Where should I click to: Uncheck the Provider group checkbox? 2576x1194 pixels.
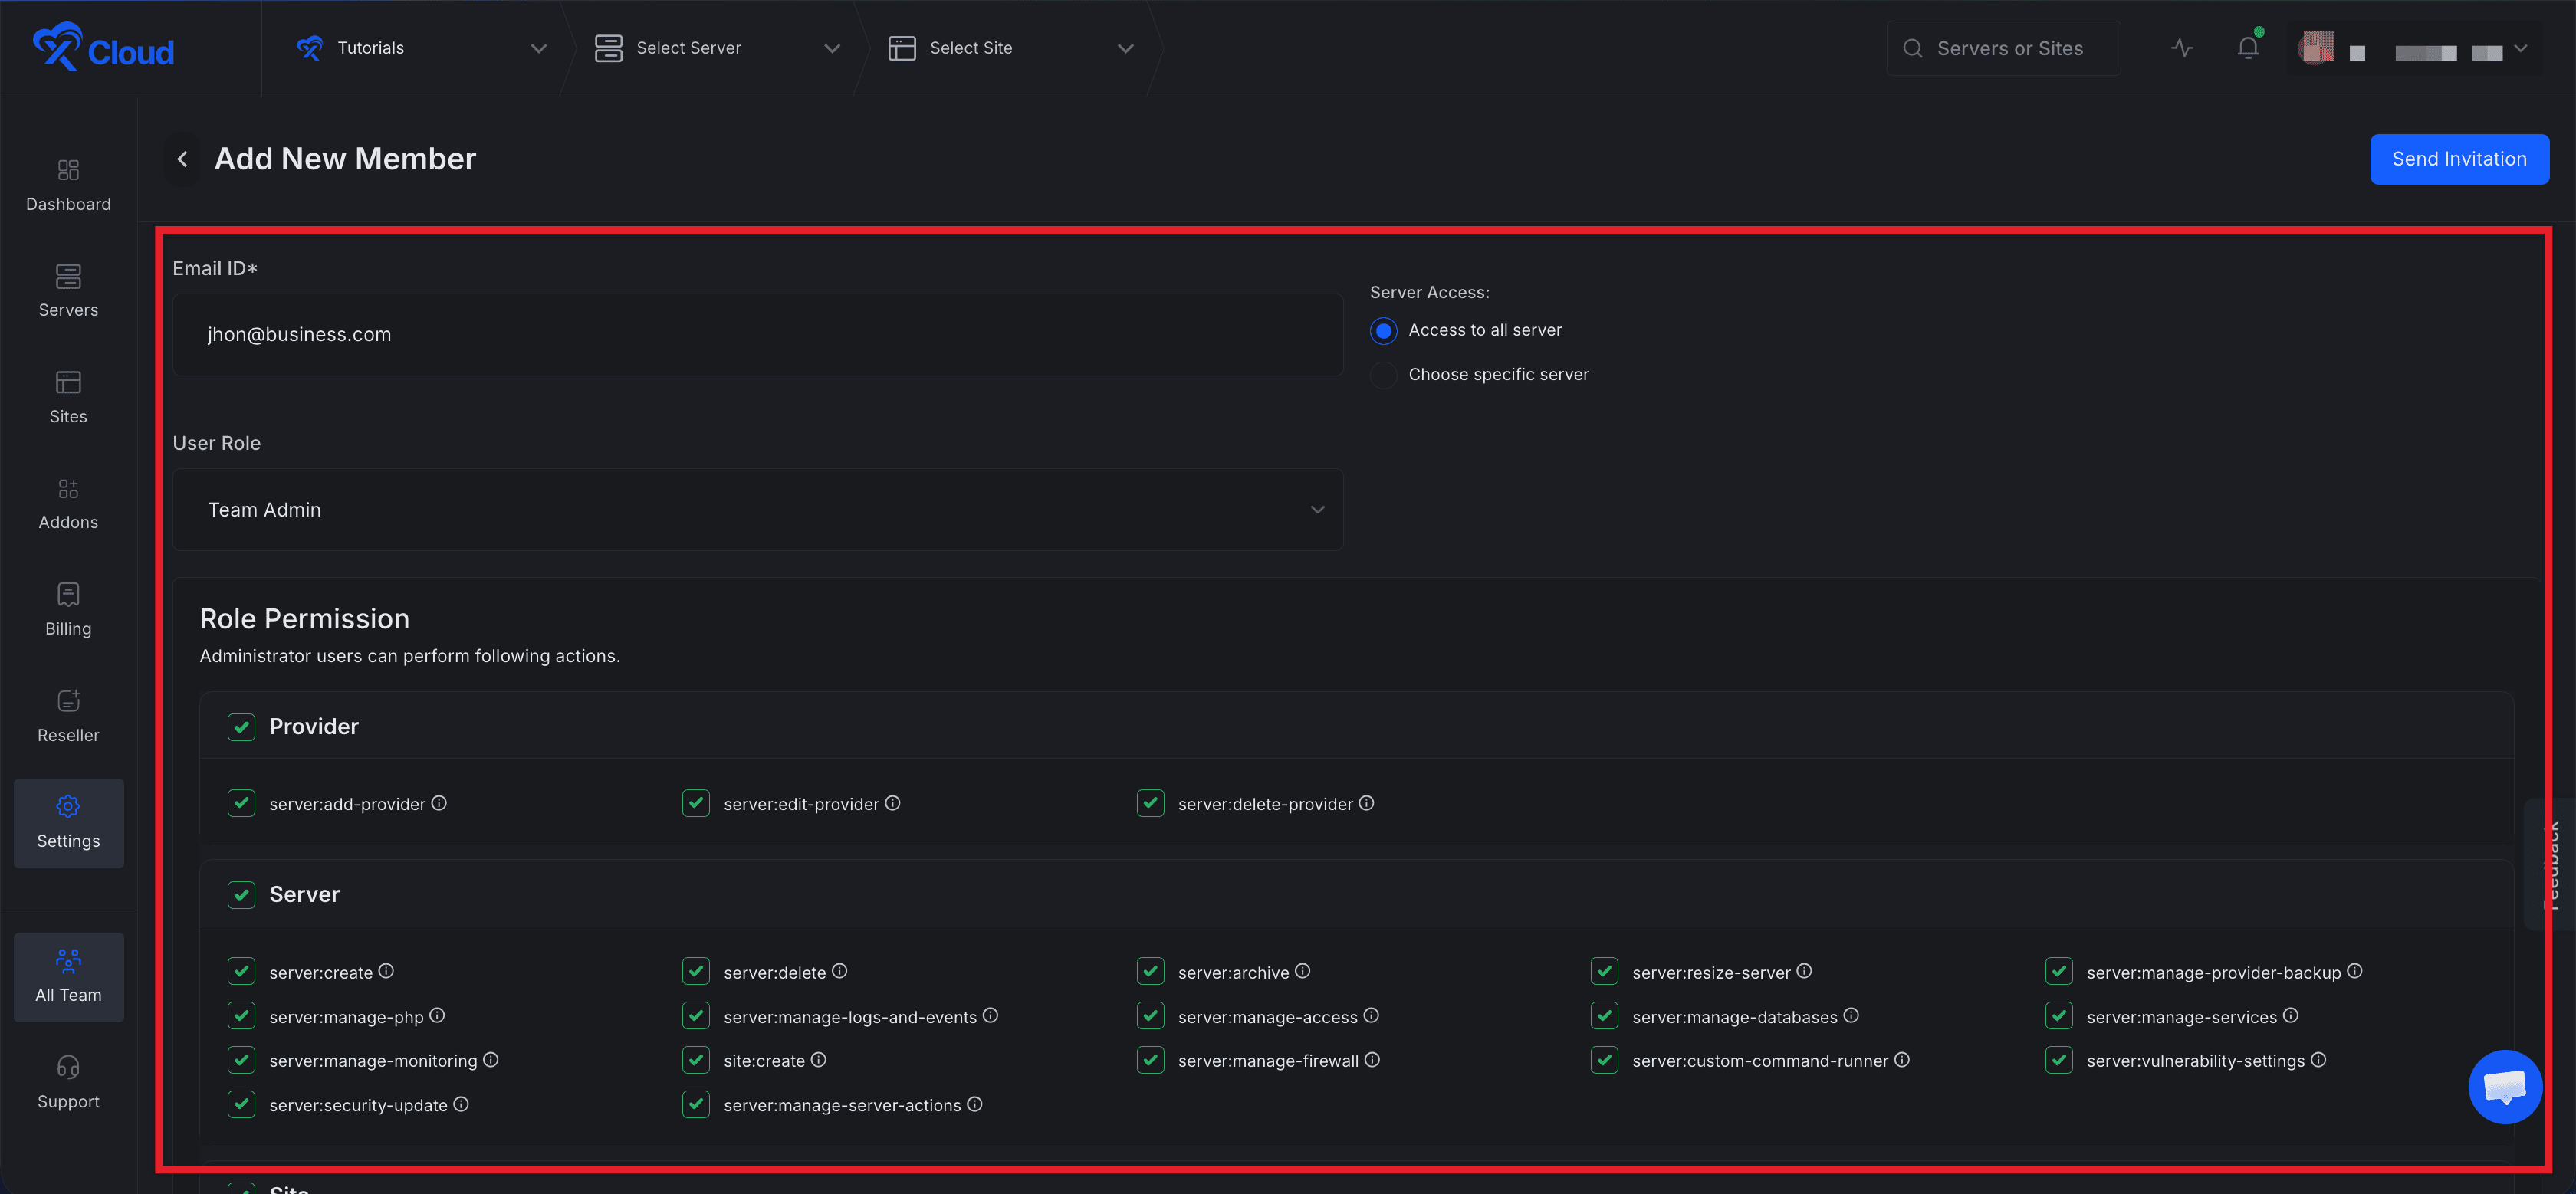[x=241, y=727]
